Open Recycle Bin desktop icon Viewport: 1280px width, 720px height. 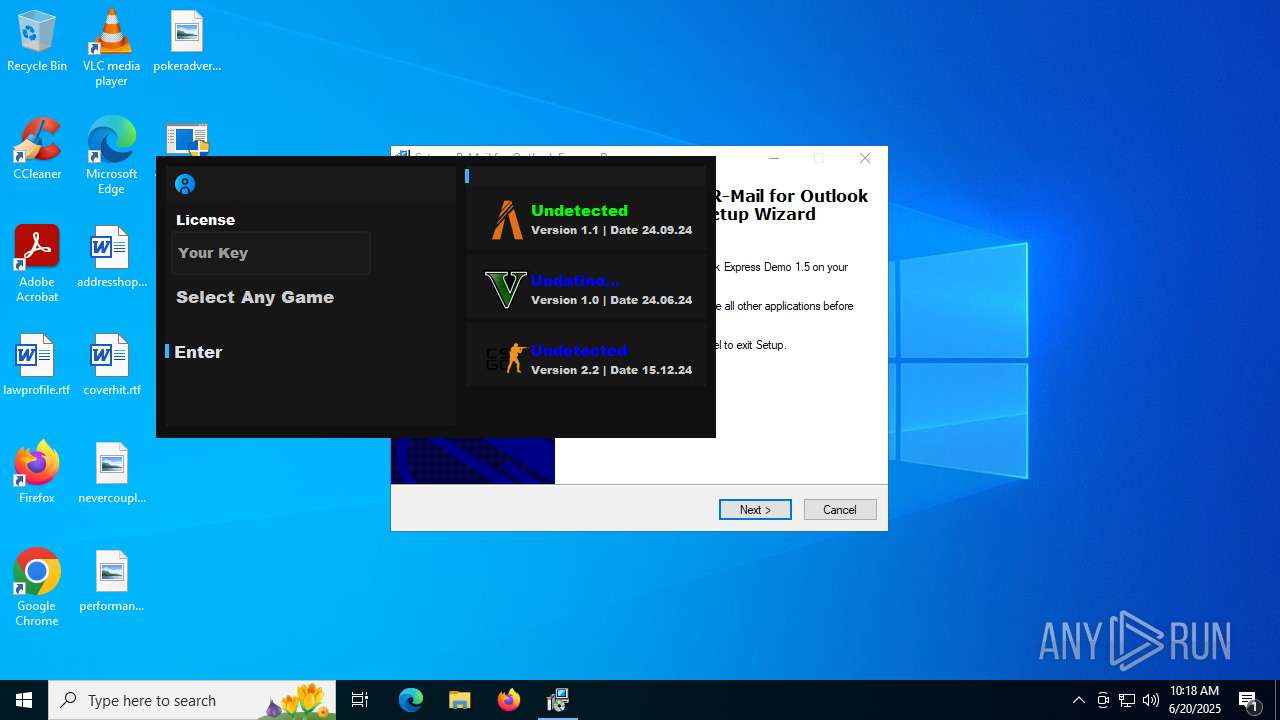click(x=37, y=42)
